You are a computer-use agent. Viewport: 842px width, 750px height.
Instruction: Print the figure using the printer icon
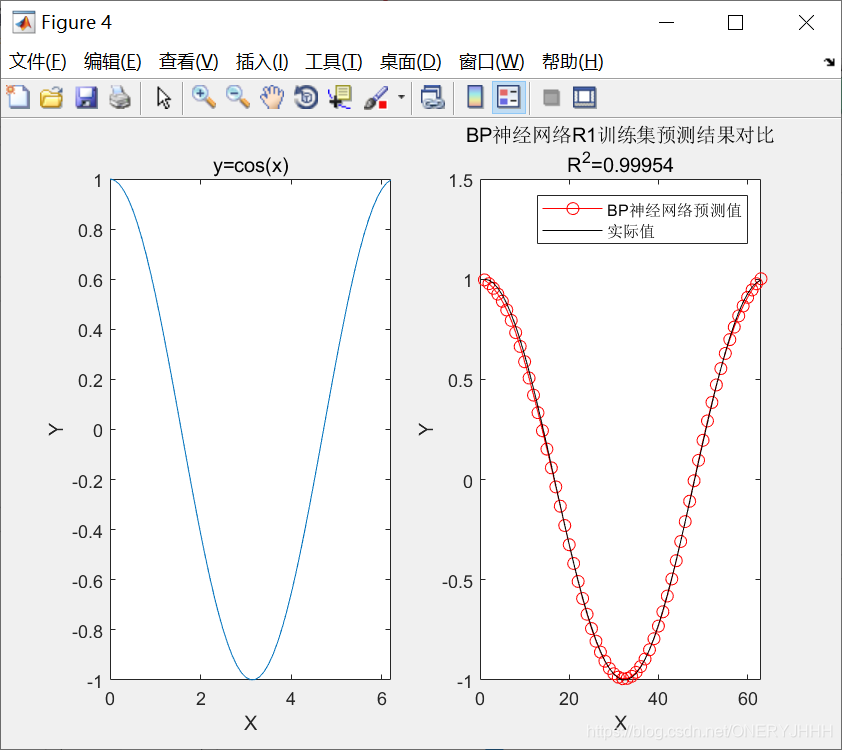[x=122, y=97]
